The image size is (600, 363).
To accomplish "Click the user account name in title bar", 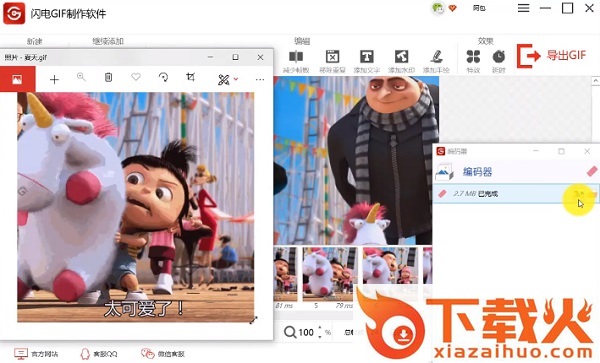I will (x=479, y=8).
